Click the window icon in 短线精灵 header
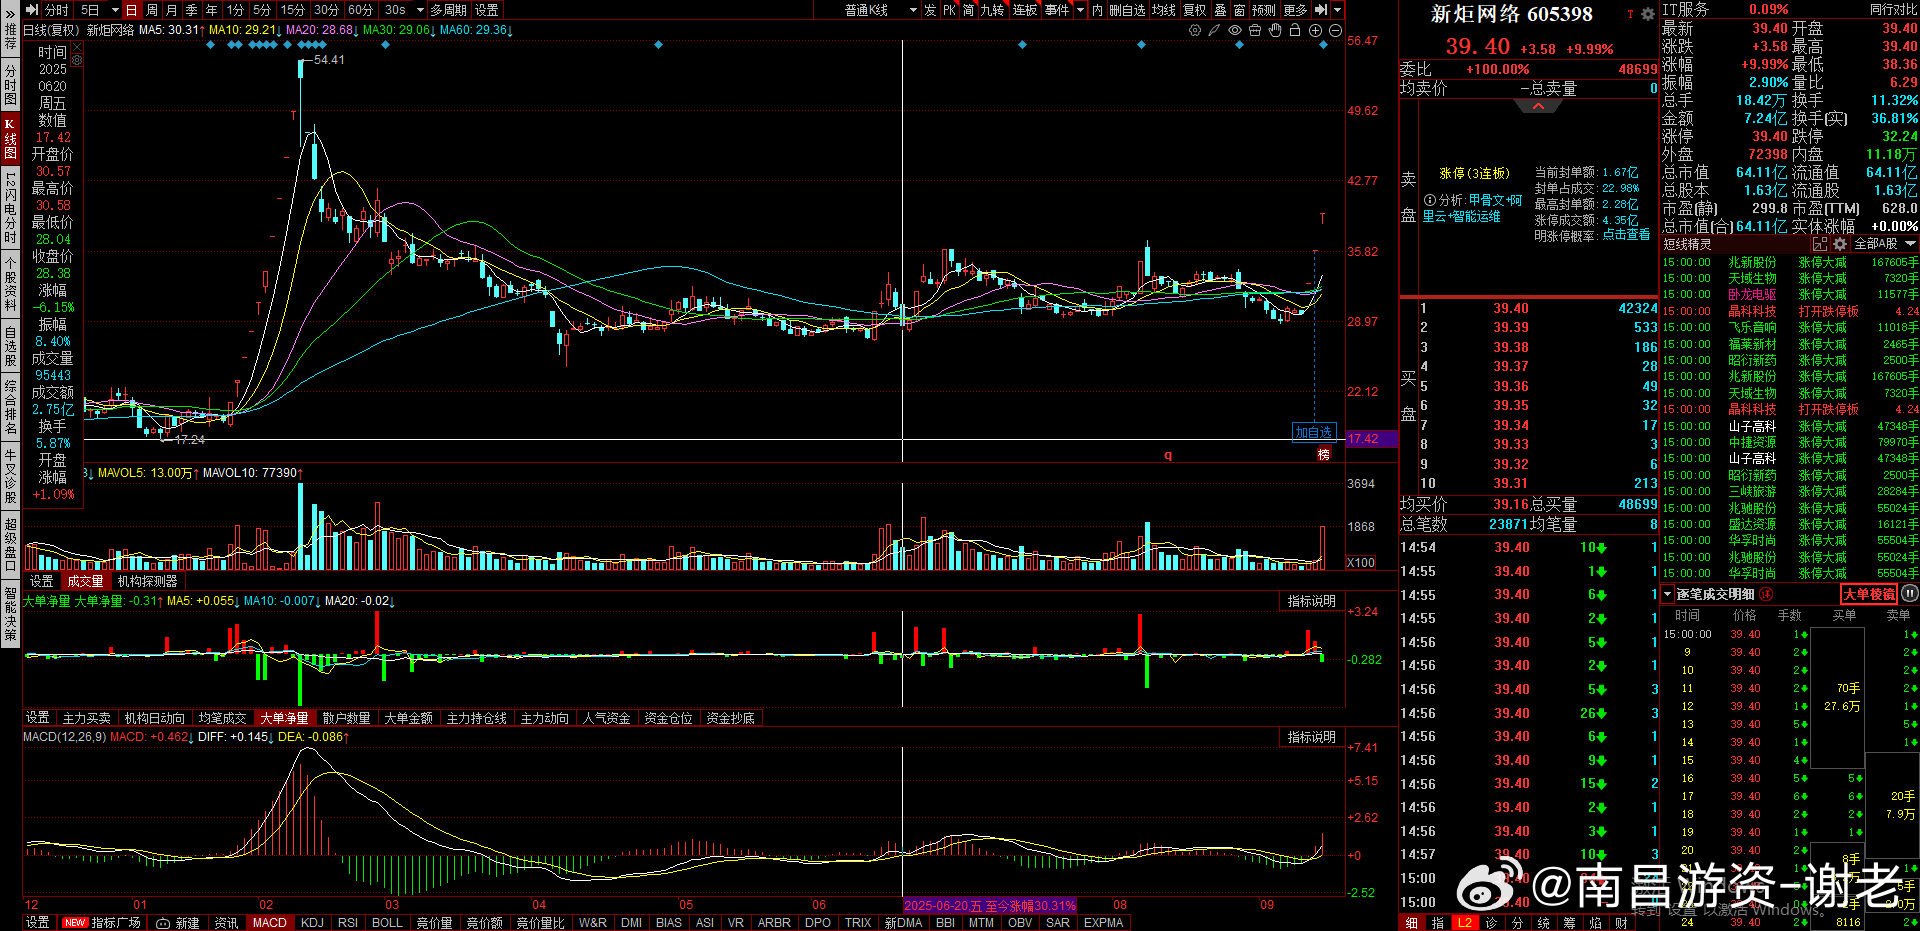Image resolution: width=1920 pixels, height=931 pixels. point(1820,244)
